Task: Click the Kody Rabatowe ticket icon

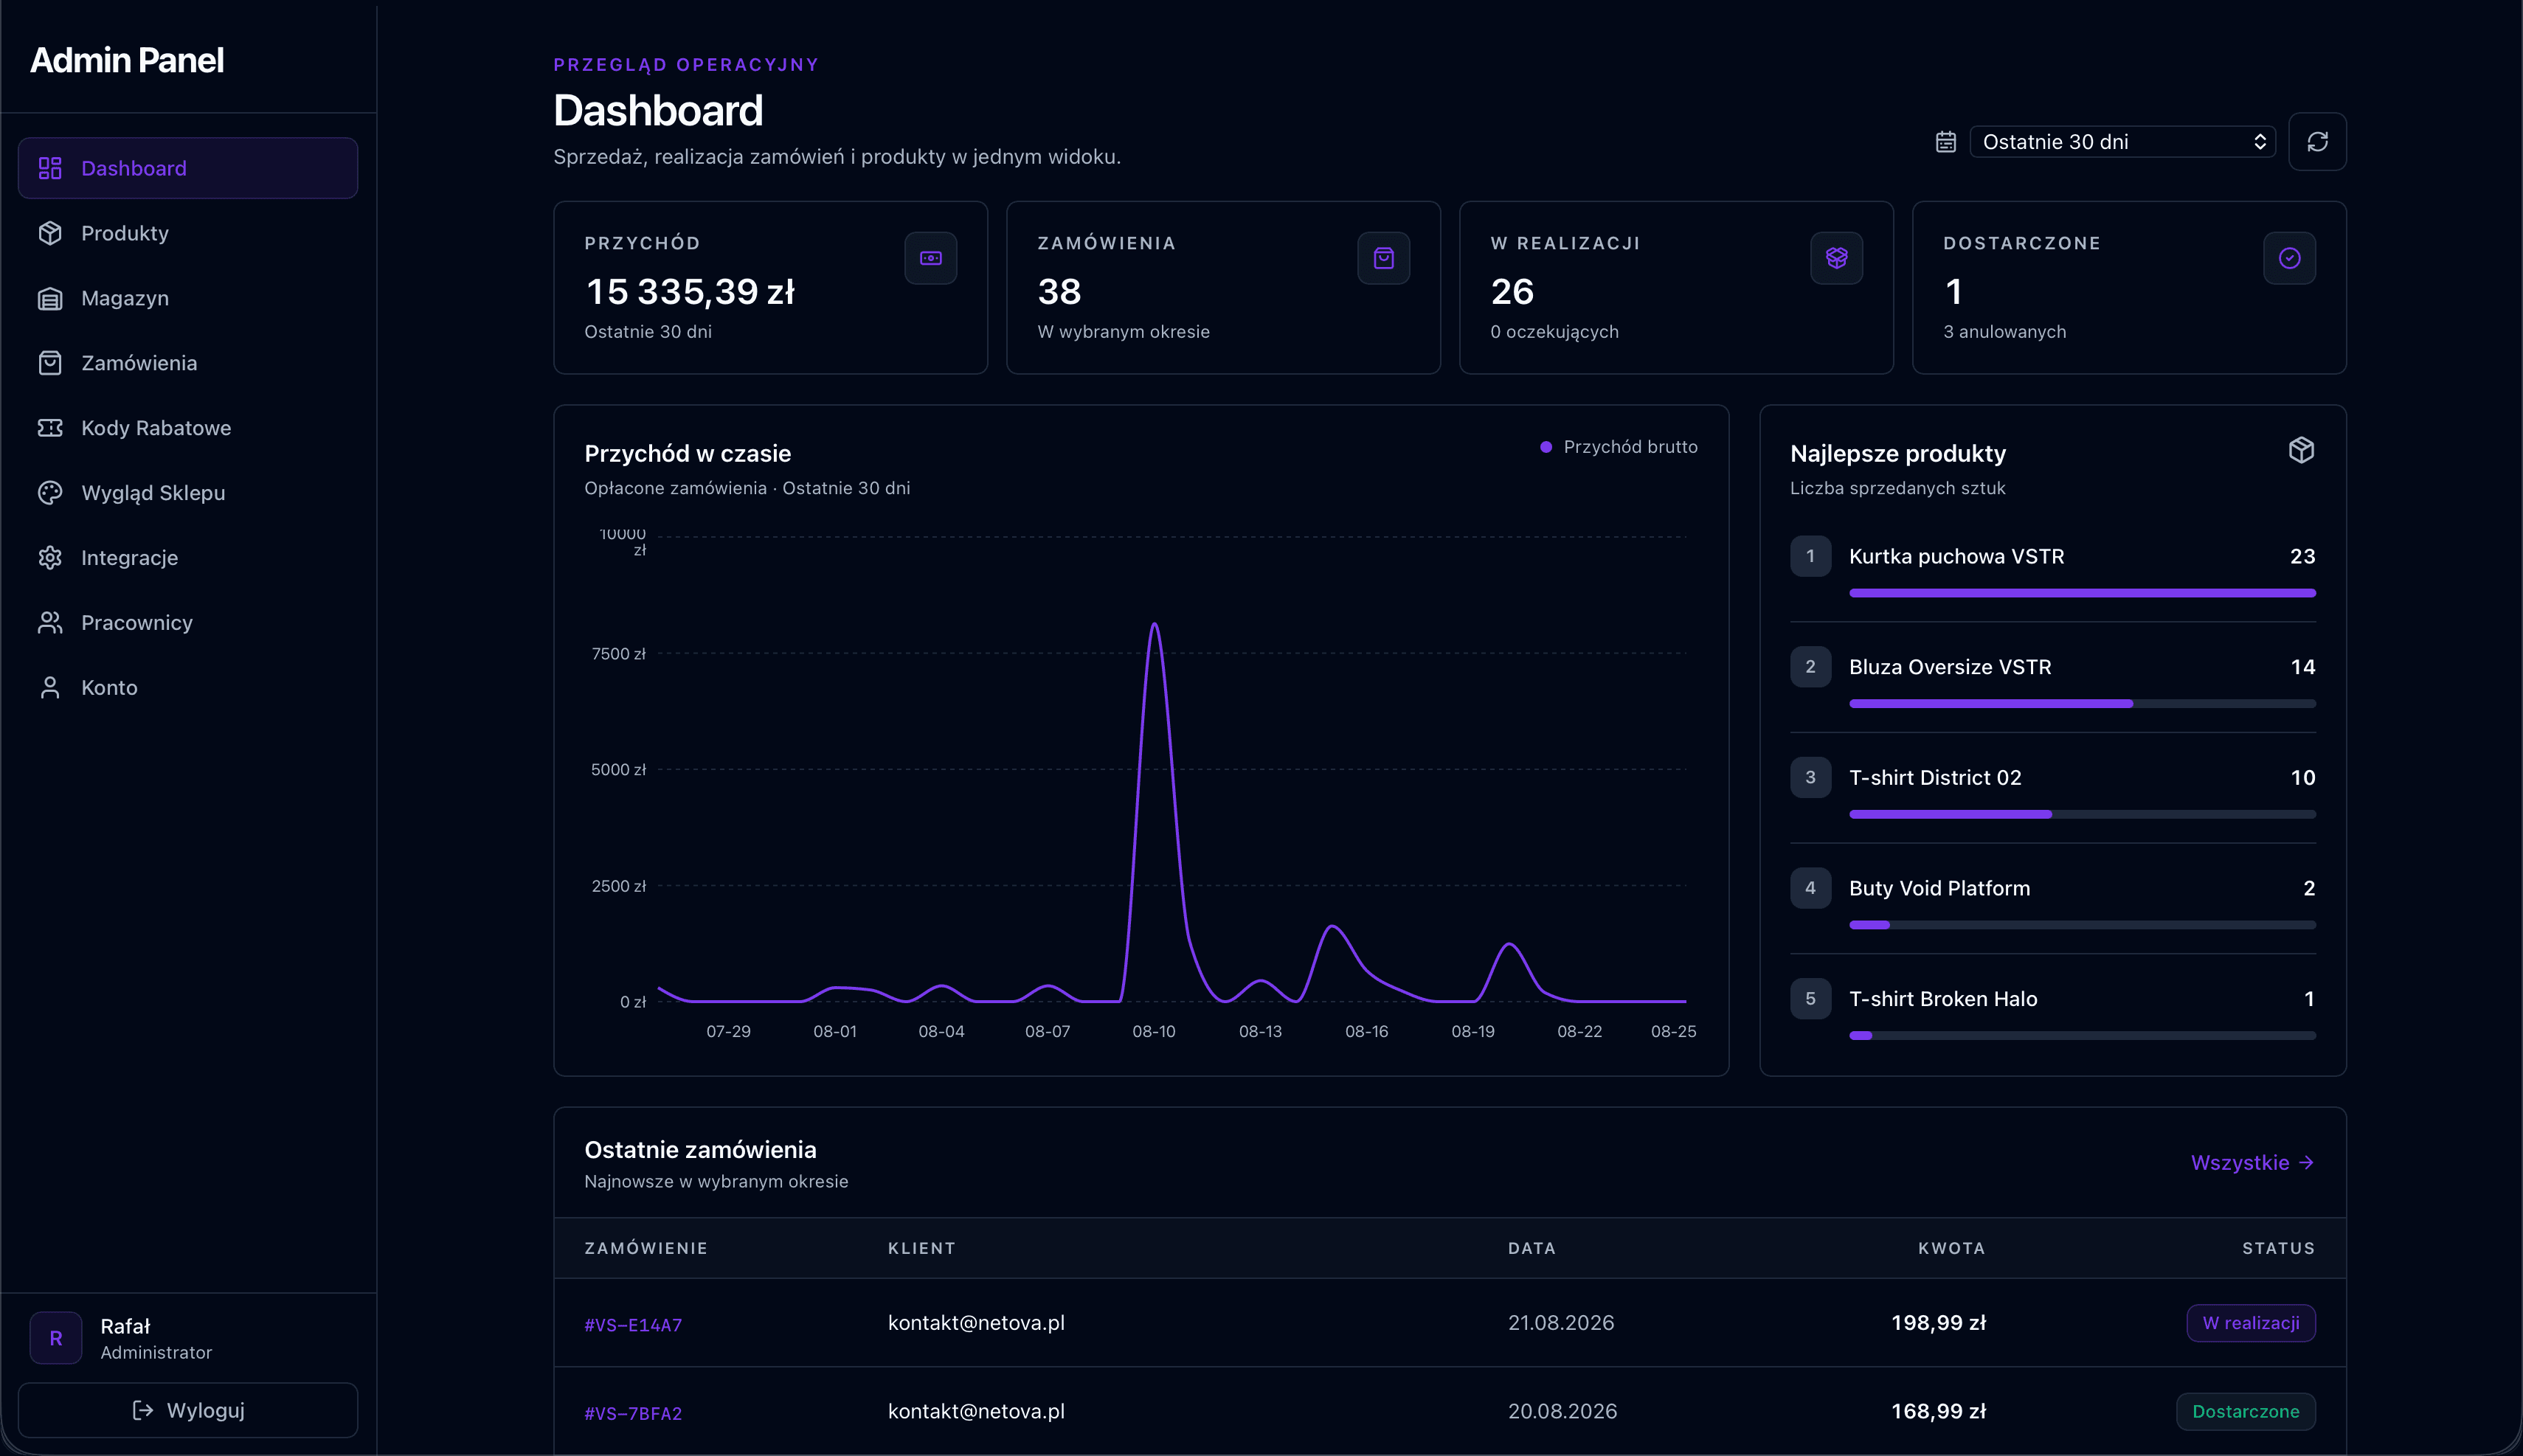Action: click(50, 428)
